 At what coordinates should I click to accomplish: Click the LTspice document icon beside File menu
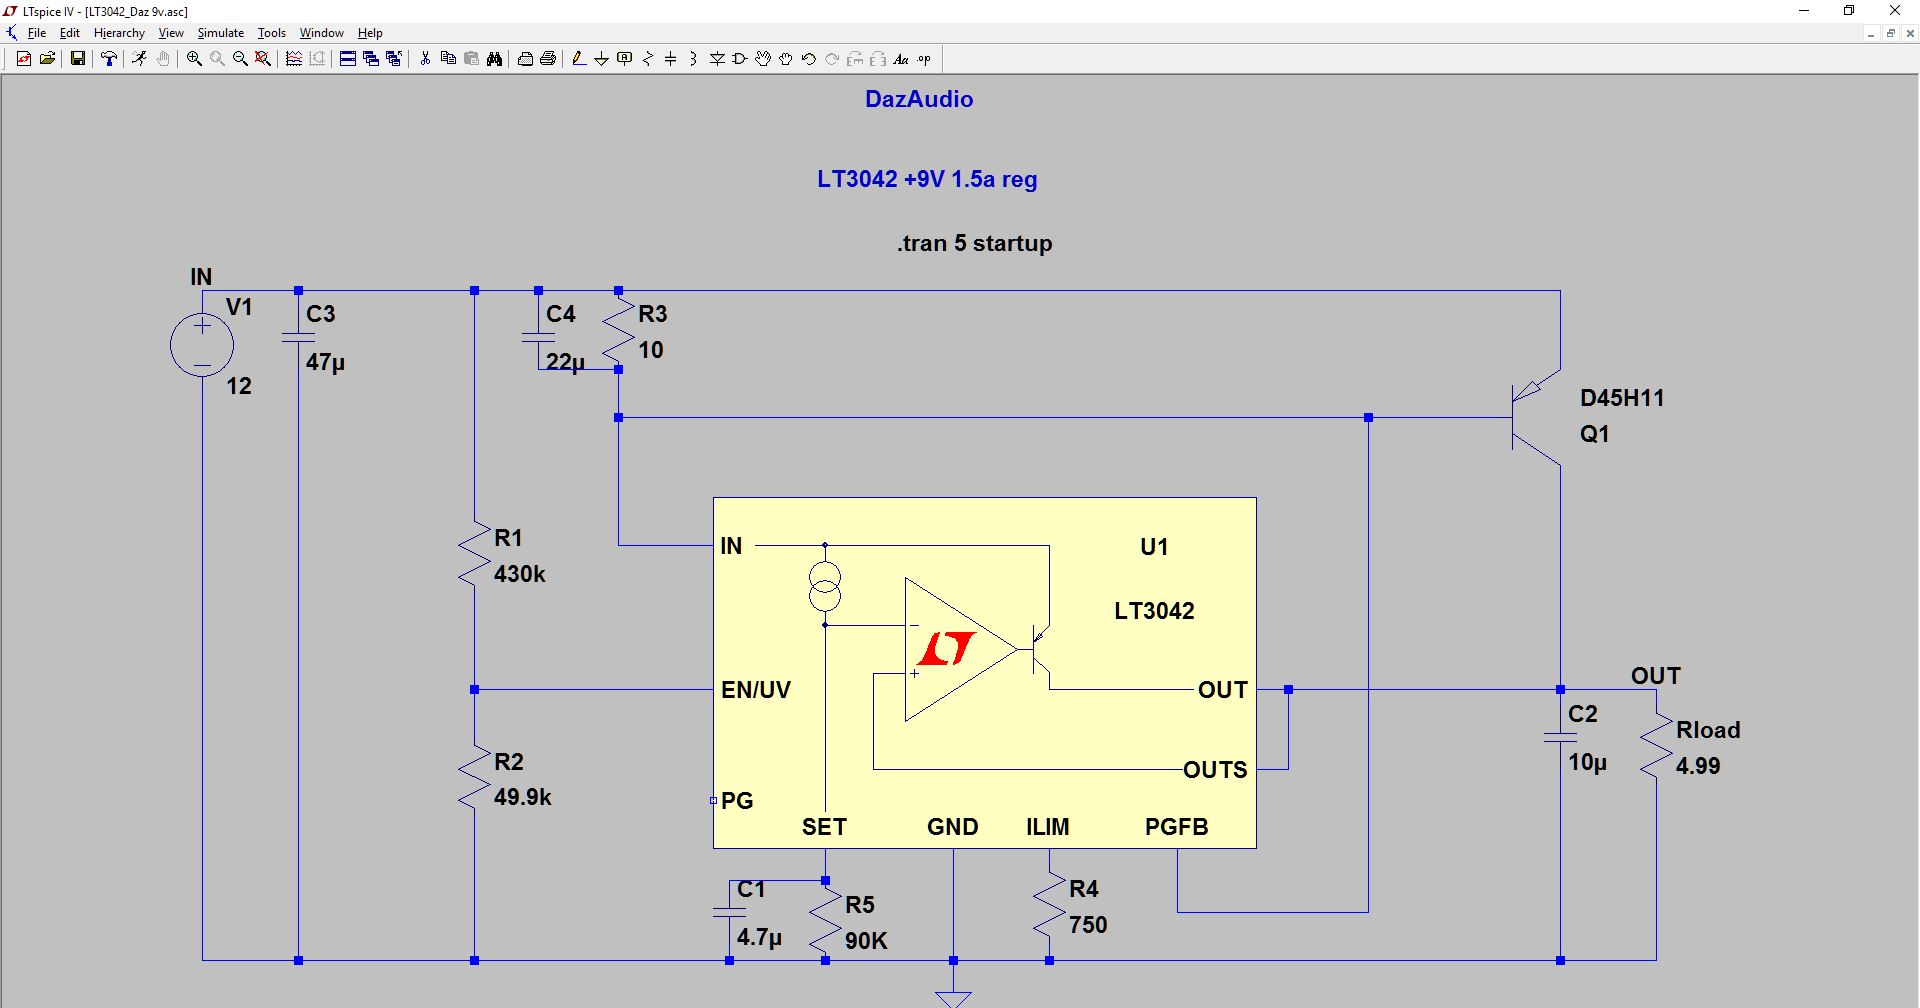[x=12, y=33]
